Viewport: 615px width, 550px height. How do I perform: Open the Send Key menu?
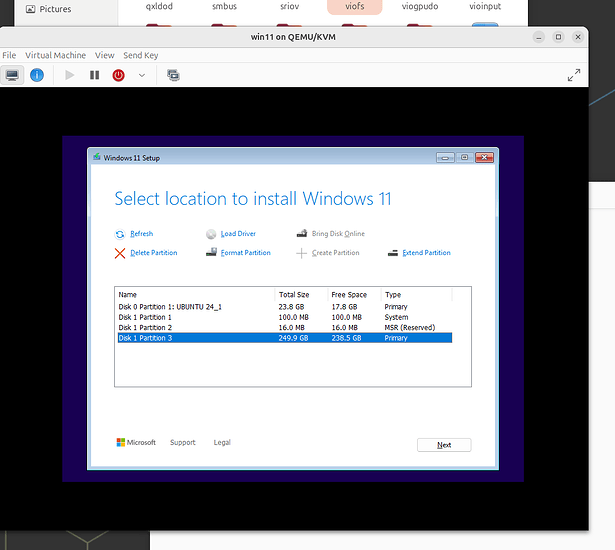pyautogui.click(x=140, y=55)
